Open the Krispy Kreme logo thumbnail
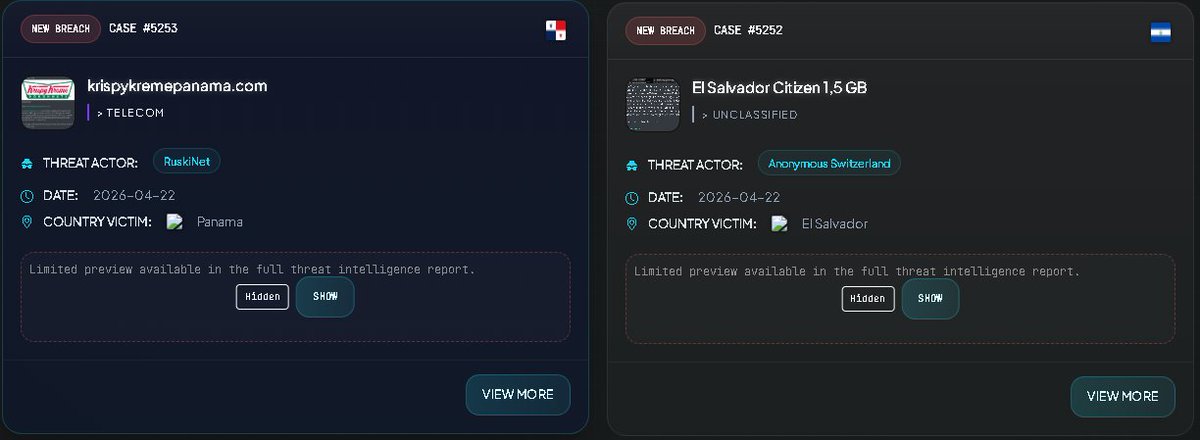Viewport: 1200px width, 440px height. coord(48,102)
